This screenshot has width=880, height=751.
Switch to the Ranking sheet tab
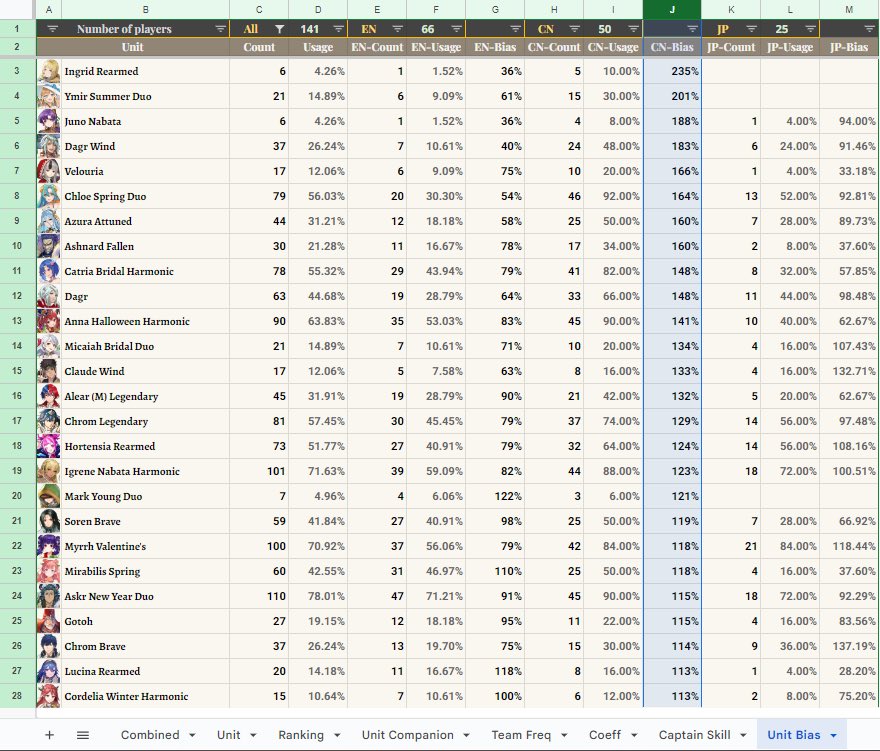[x=301, y=735]
